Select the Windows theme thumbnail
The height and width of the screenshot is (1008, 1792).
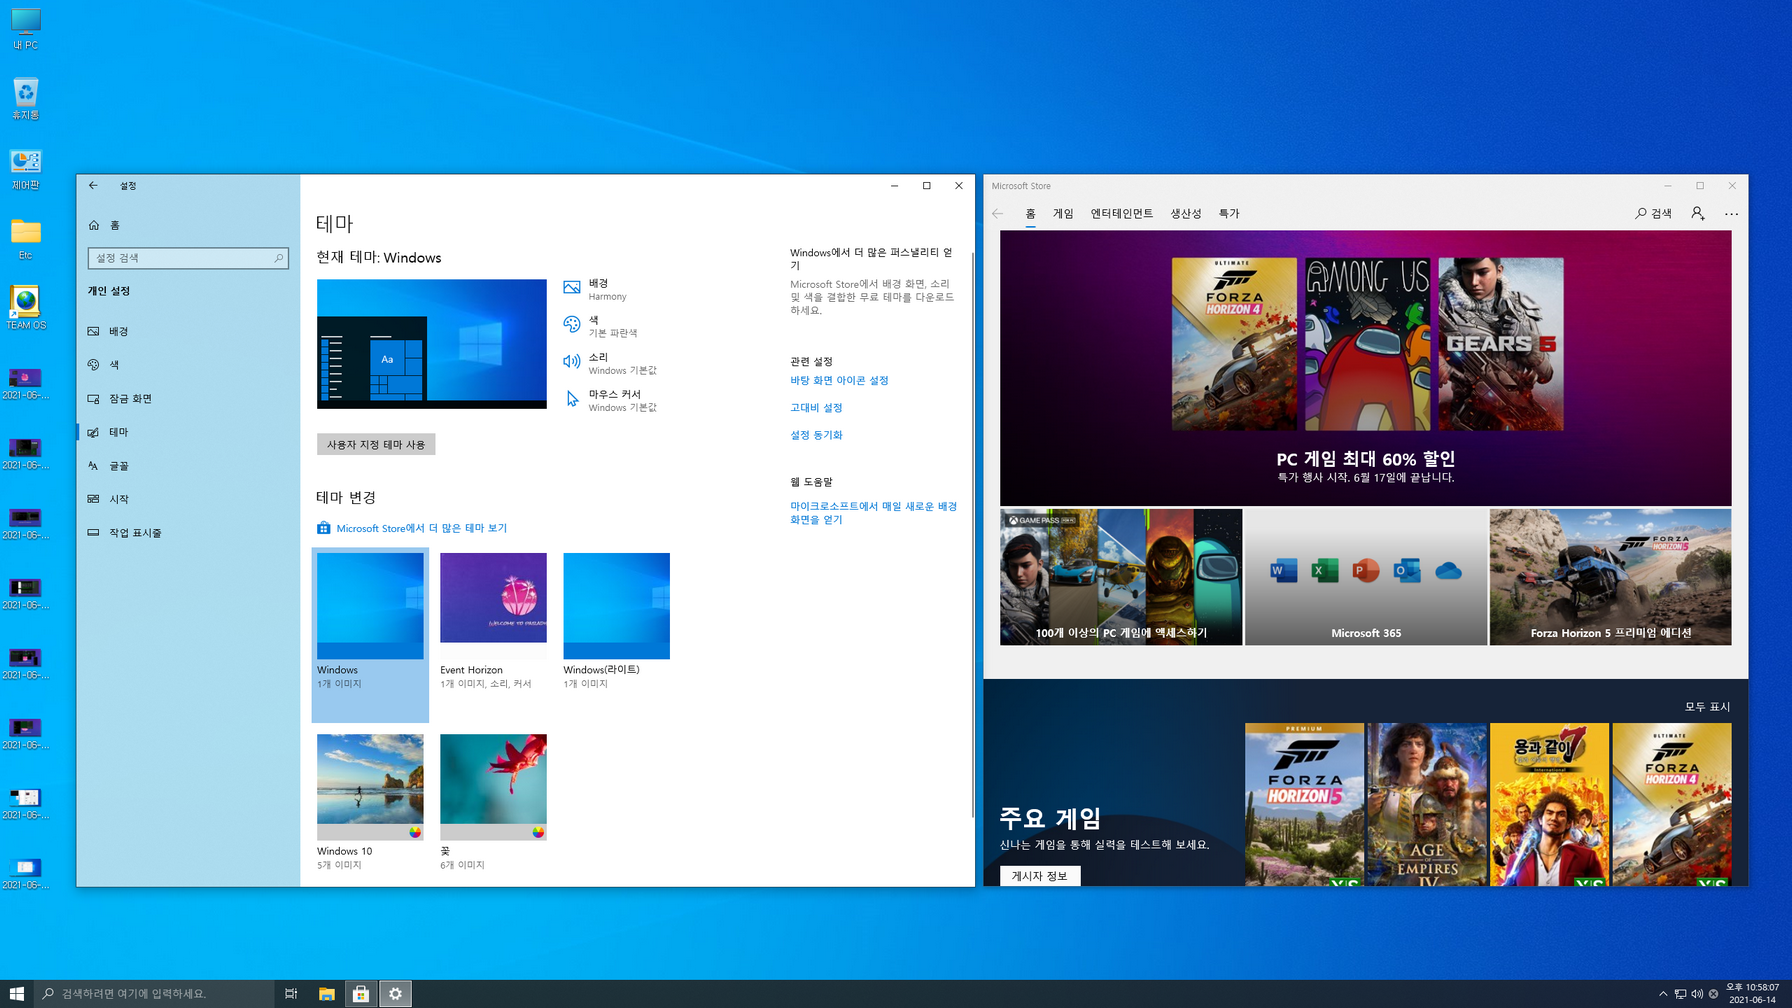coord(370,606)
